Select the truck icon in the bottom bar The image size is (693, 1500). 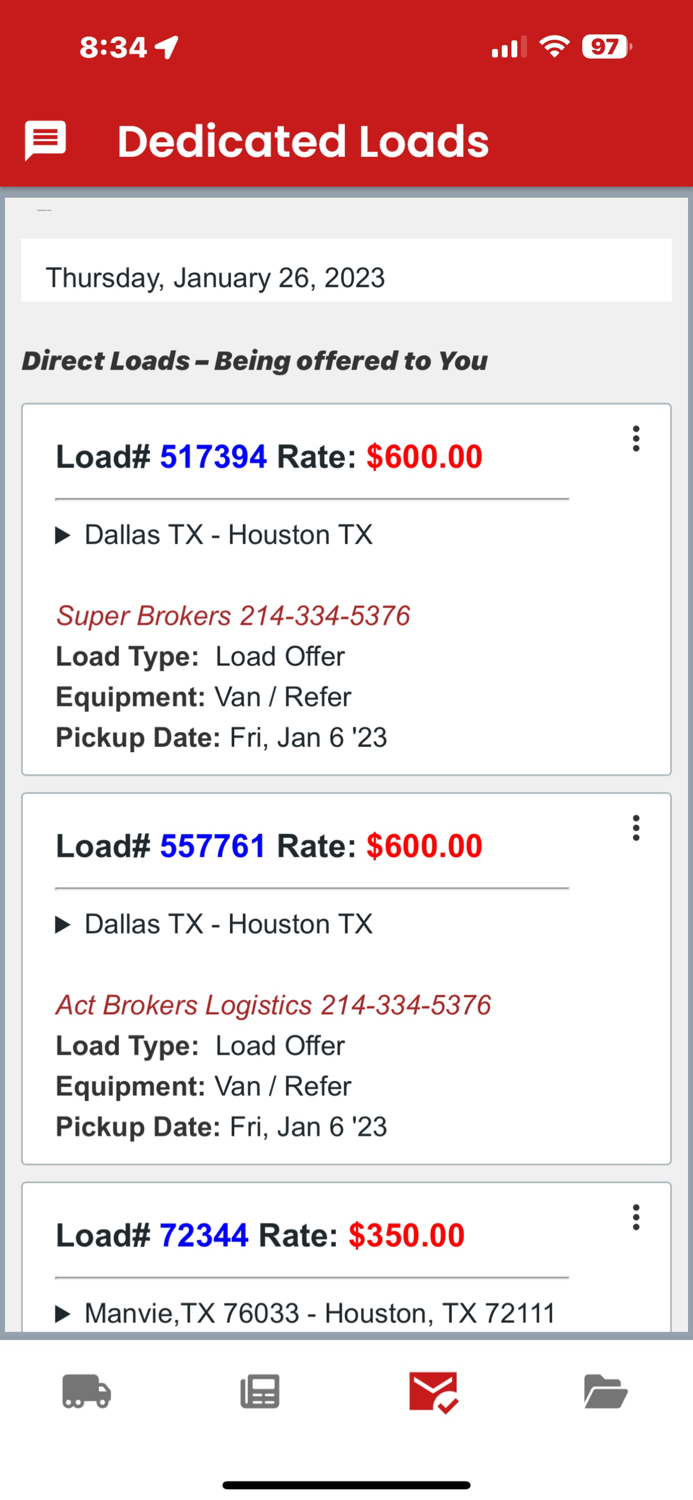[x=86, y=1391]
